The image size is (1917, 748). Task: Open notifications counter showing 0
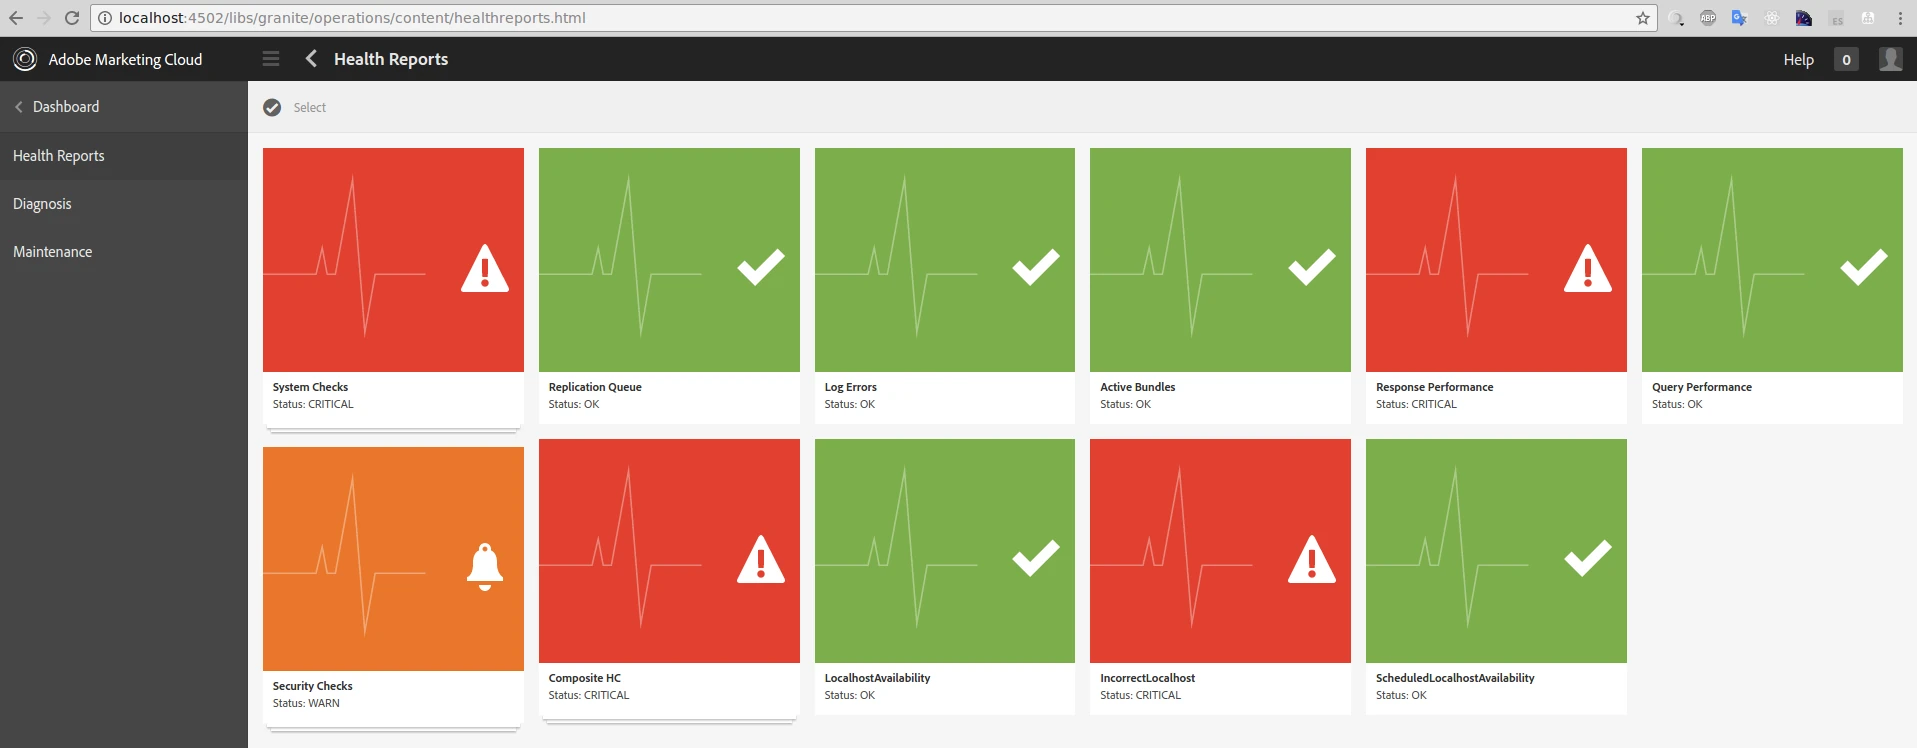1846,60
